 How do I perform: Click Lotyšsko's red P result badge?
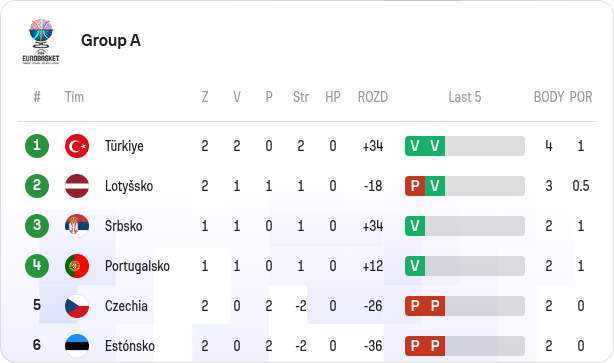[415, 186]
